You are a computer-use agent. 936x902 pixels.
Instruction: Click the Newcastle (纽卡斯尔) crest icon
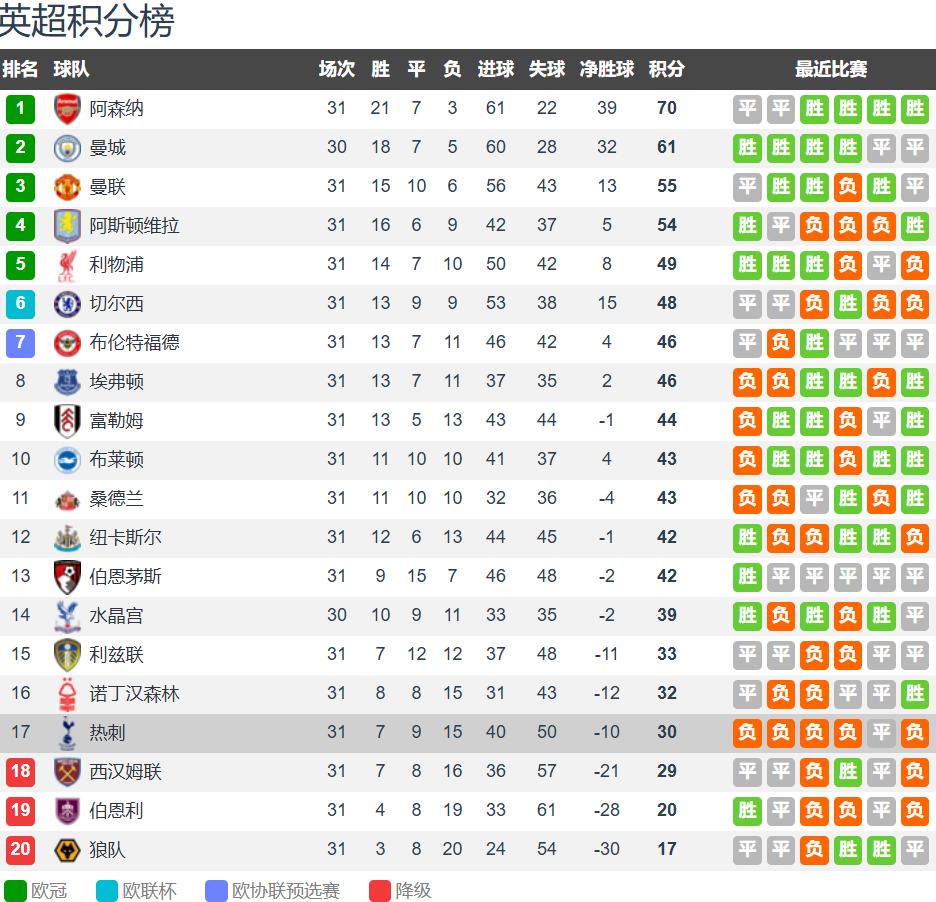[67, 538]
